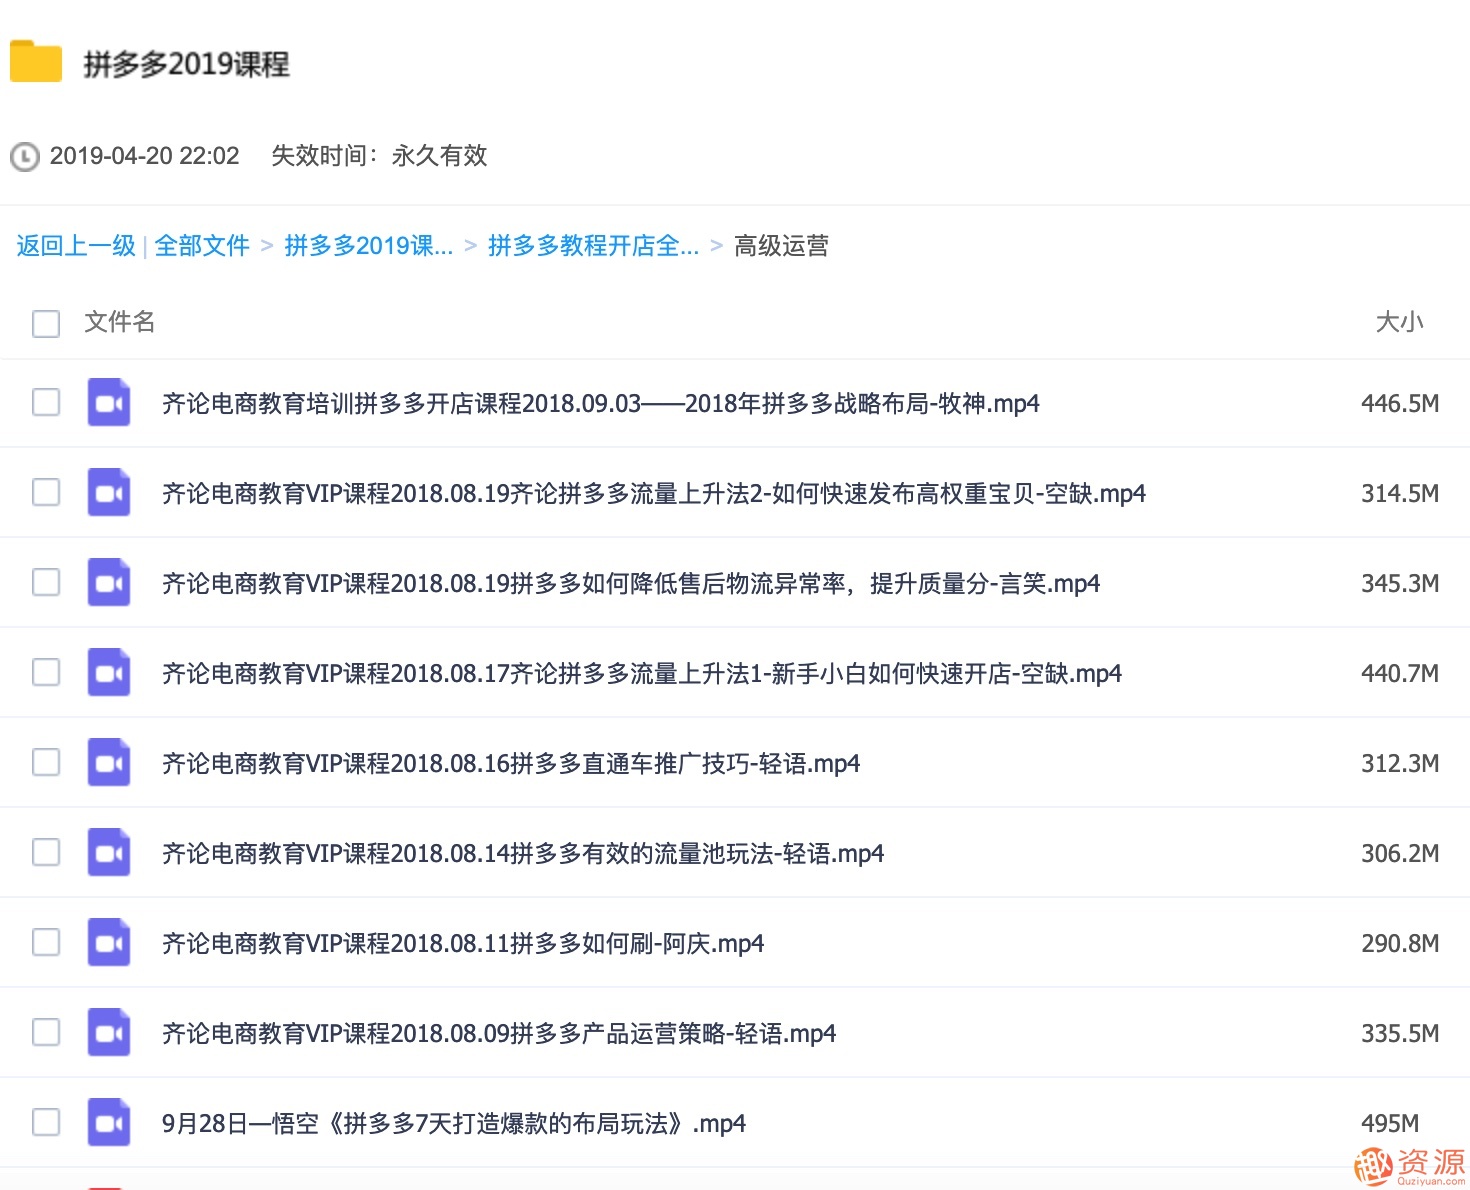Screen dimensions: 1470x1190
Task: Click the 495M size value
Action: click(x=1390, y=1124)
